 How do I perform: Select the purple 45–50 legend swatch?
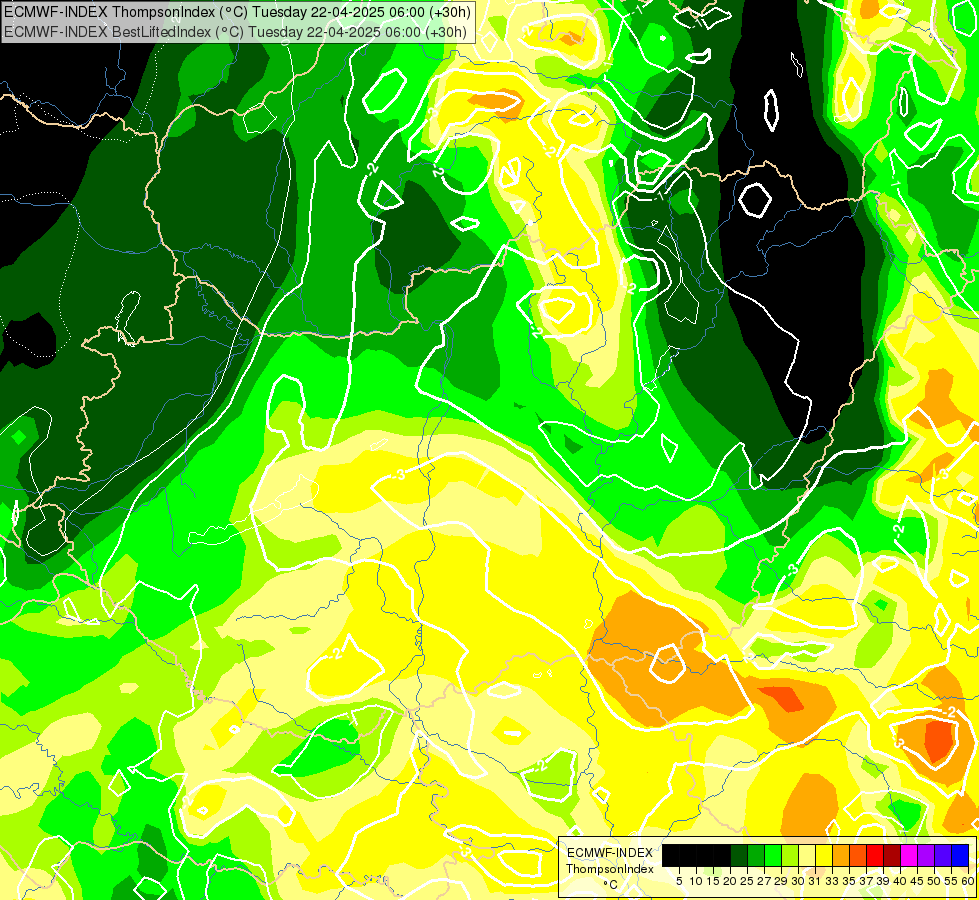[926, 855]
